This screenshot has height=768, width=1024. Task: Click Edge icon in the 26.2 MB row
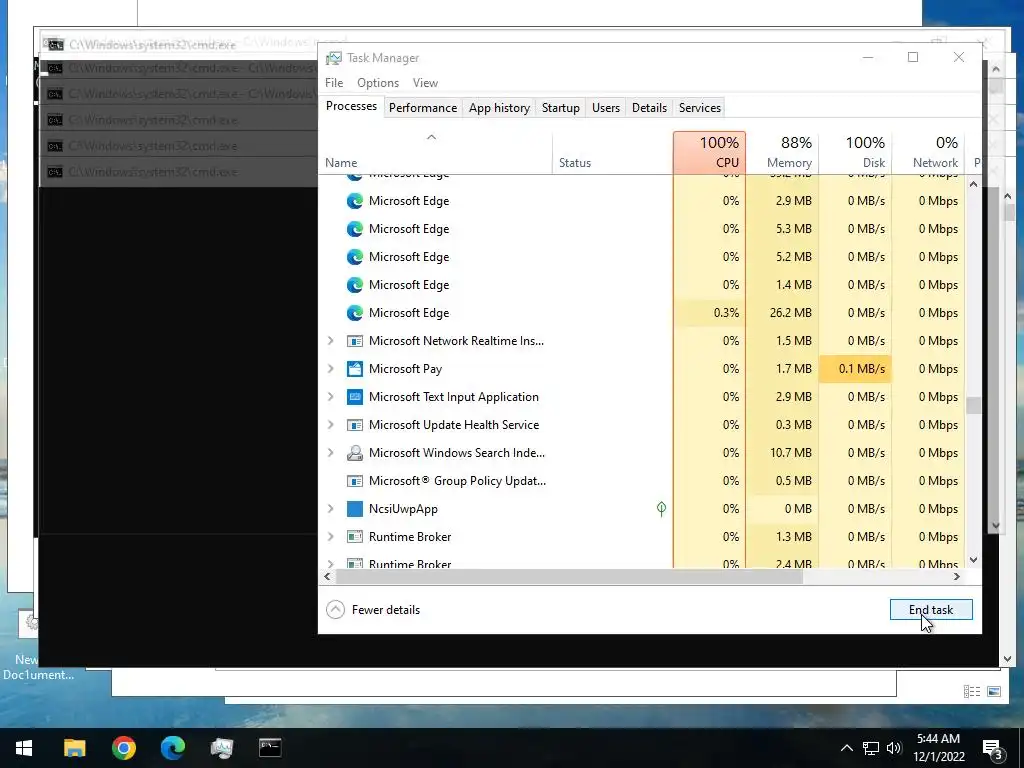pyautogui.click(x=355, y=313)
